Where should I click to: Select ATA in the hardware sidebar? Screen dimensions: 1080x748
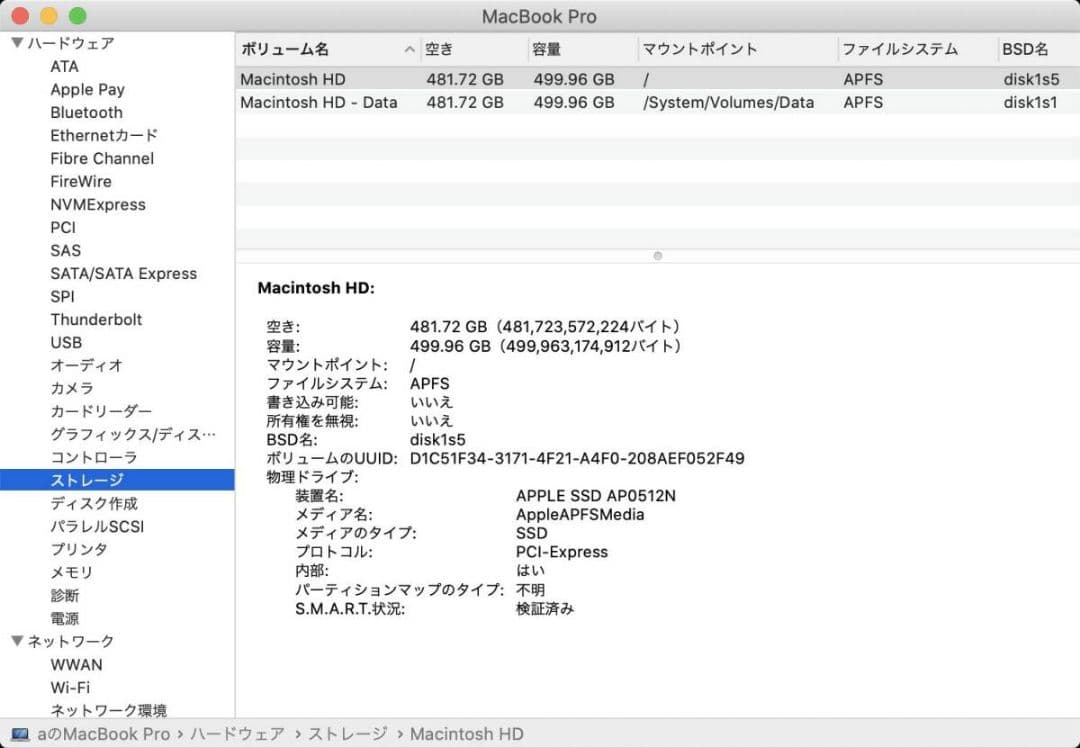tap(62, 66)
